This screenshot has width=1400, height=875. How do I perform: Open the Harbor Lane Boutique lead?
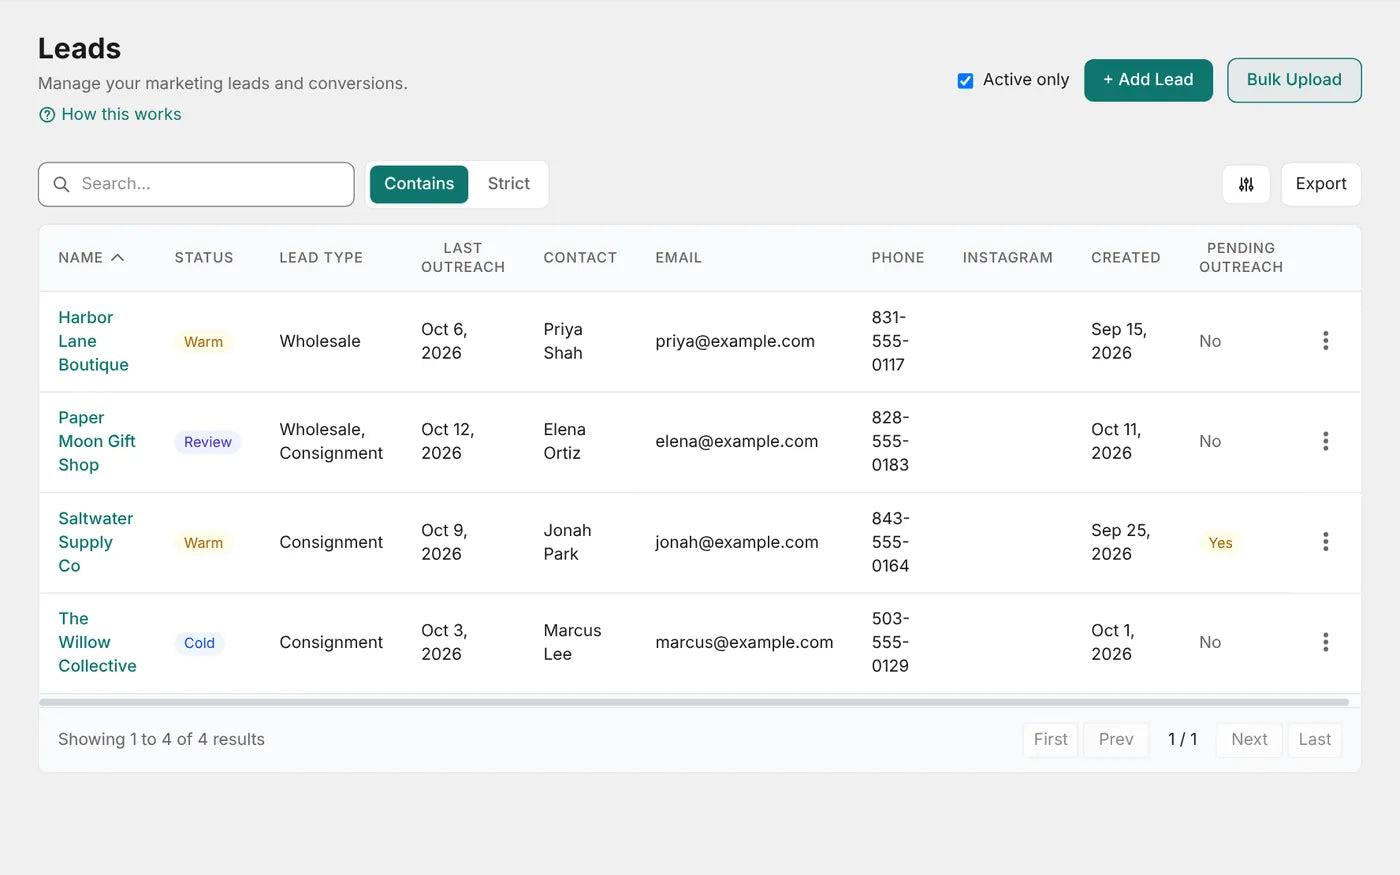(x=93, y=341)
